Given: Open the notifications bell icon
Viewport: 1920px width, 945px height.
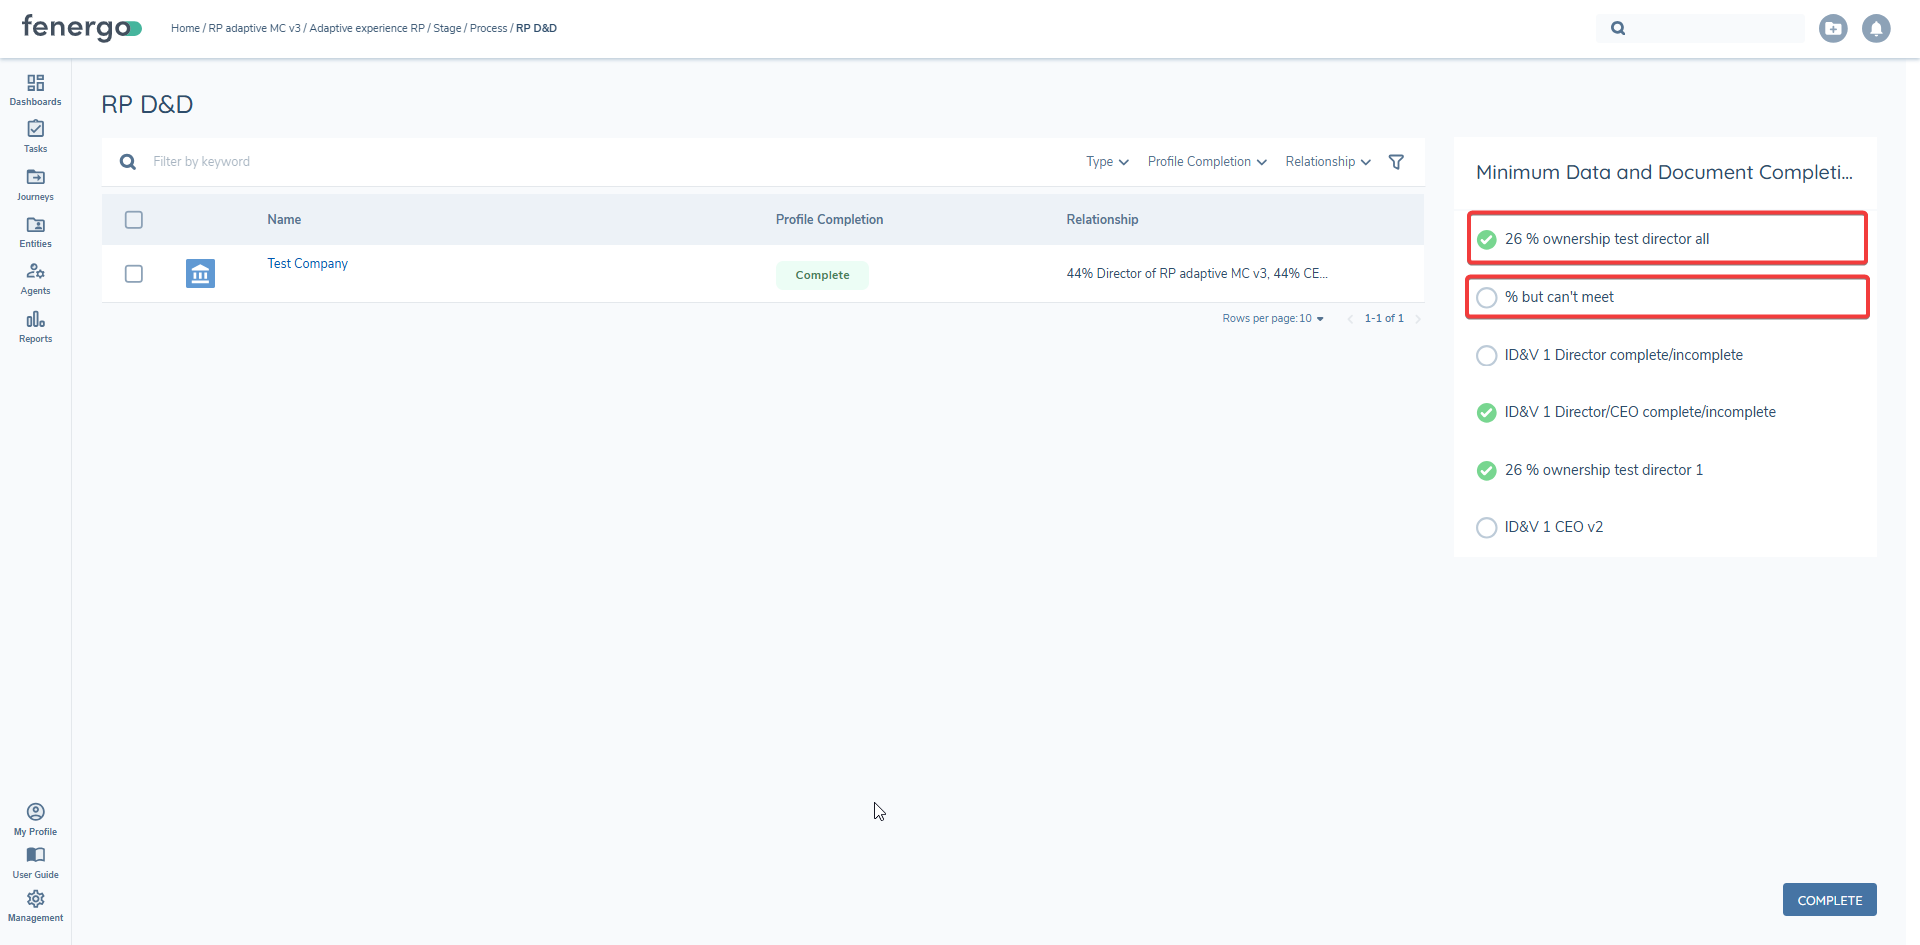Looking at the screenshot, I should click(x=1876, y=28).
